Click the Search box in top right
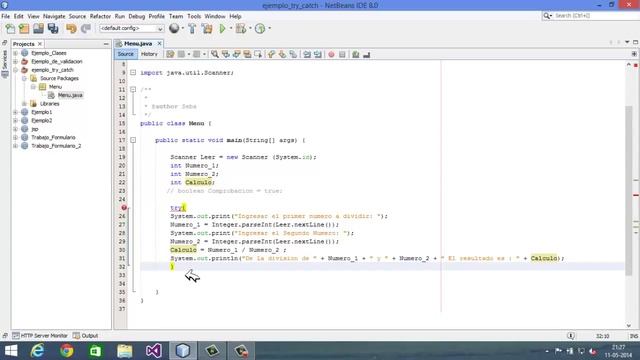 pos(590,16)
